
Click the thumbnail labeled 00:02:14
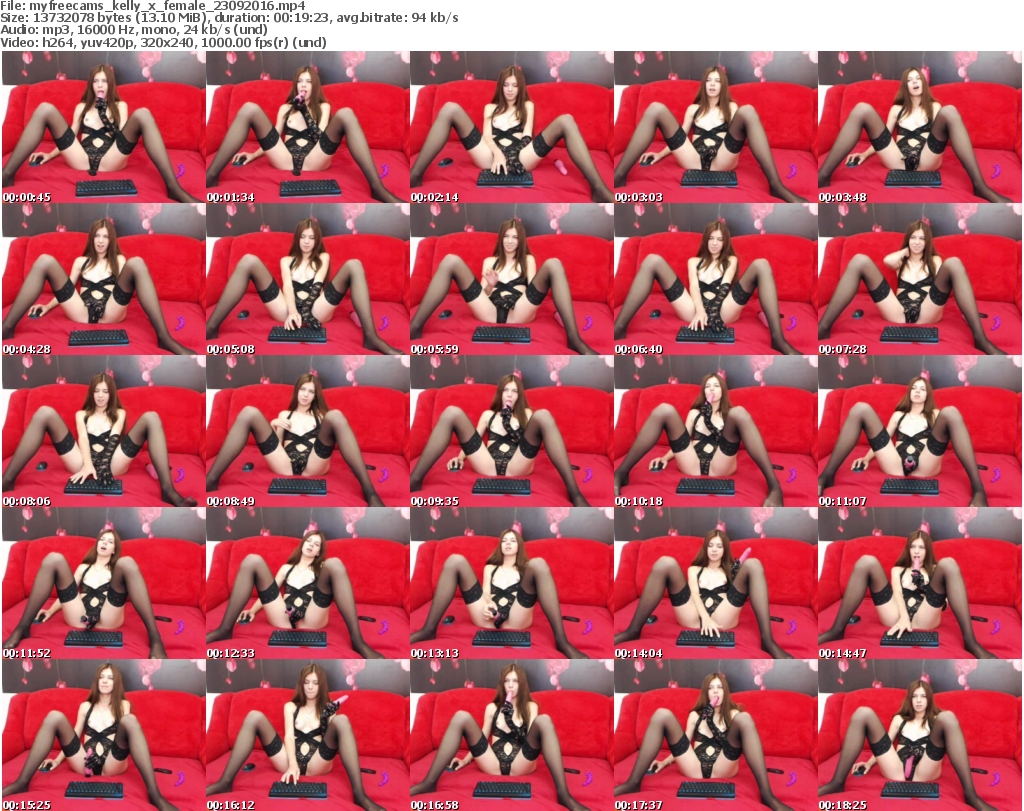(511, 127)
